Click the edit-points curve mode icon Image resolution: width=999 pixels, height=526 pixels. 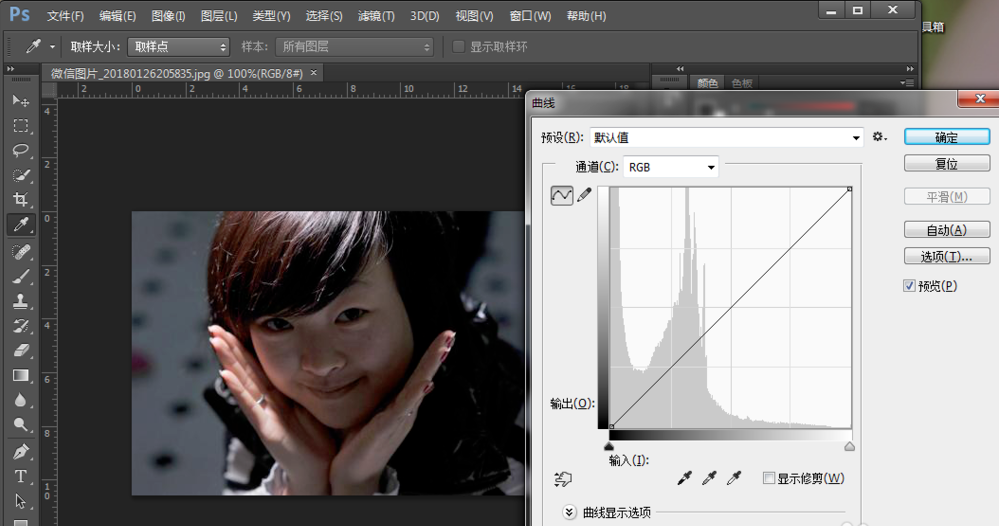click(x=561, y=195)
